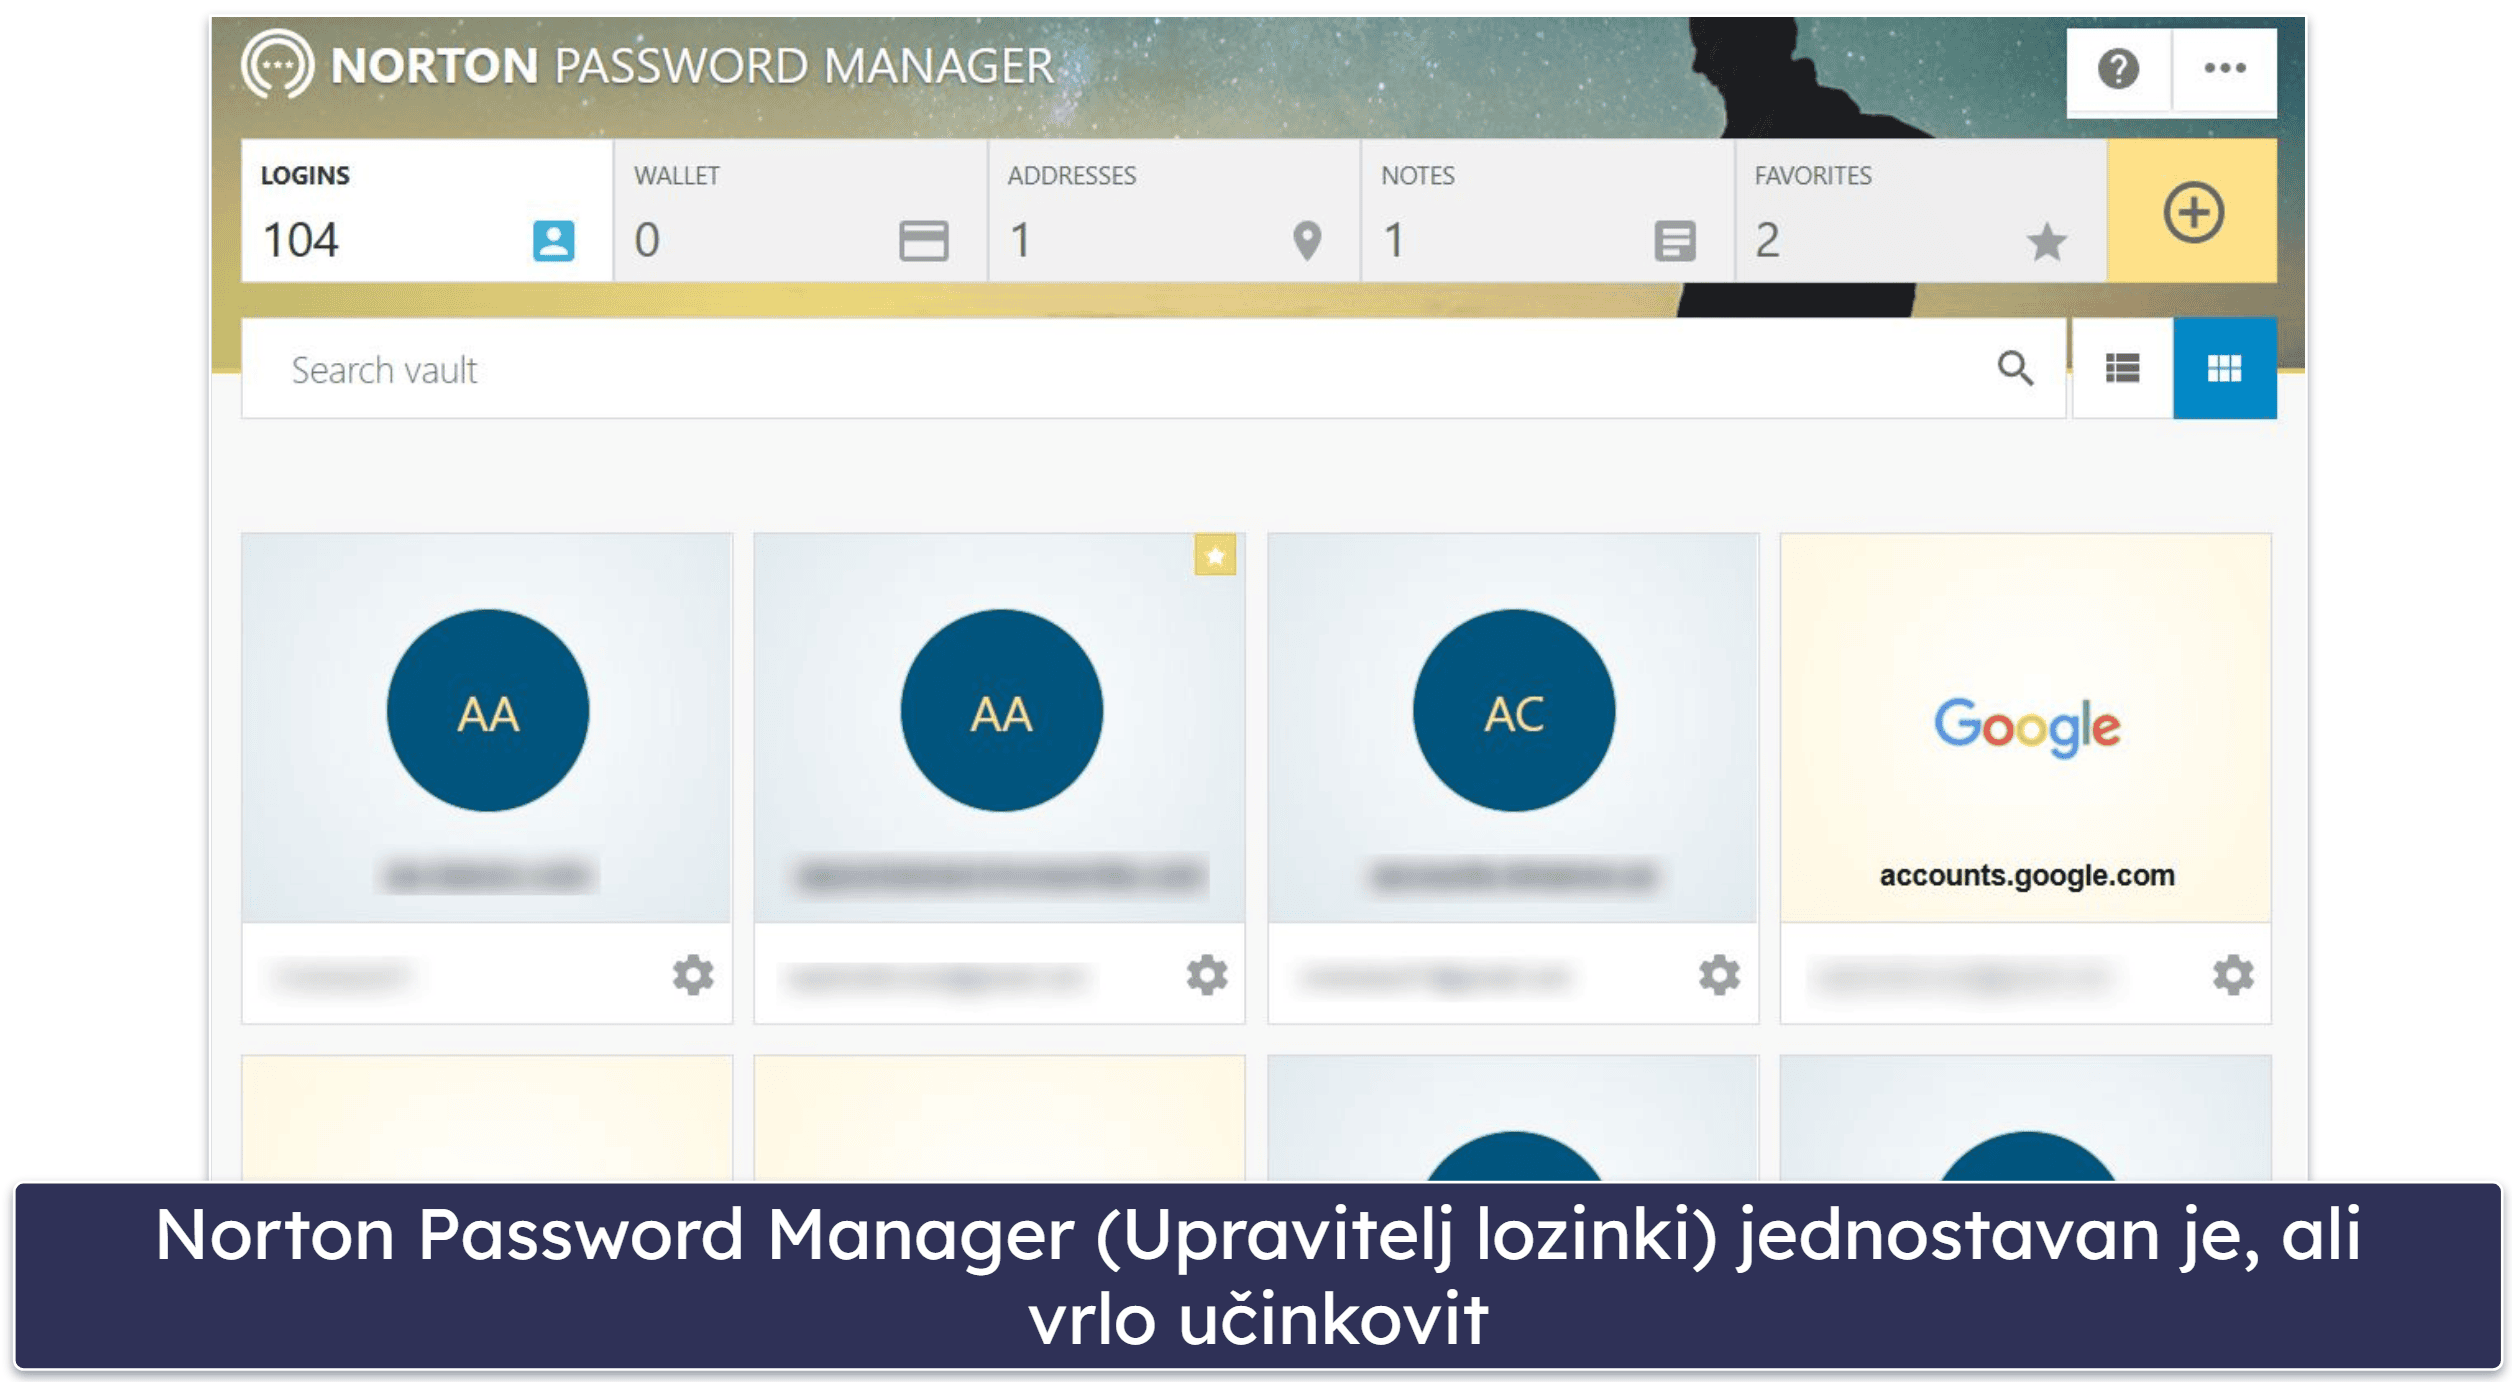Open settings gear for Google card
2512x1382 pixels.
point(2232,975)
